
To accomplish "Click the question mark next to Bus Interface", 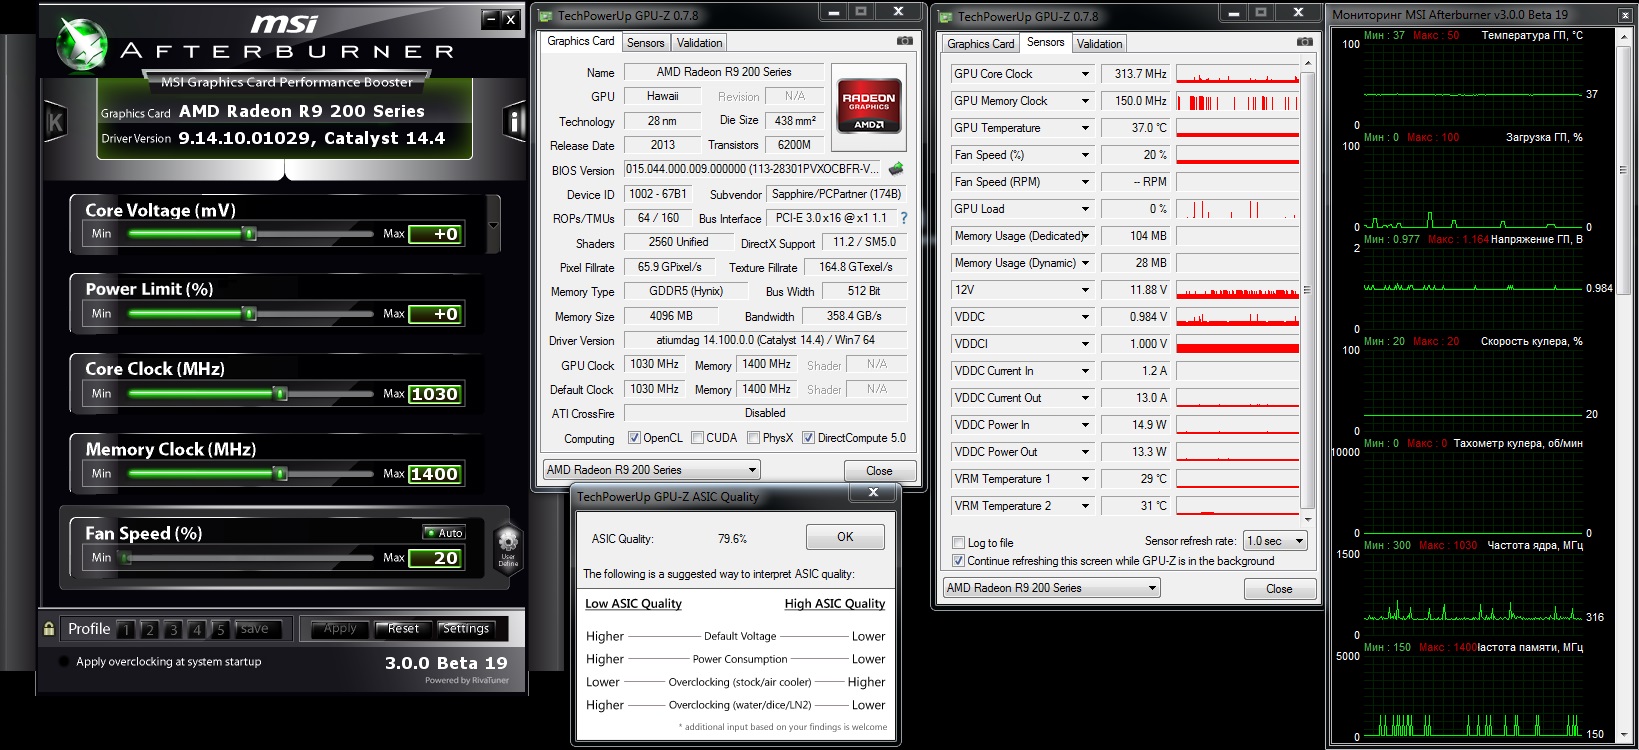I will click(x=904, y=218).
